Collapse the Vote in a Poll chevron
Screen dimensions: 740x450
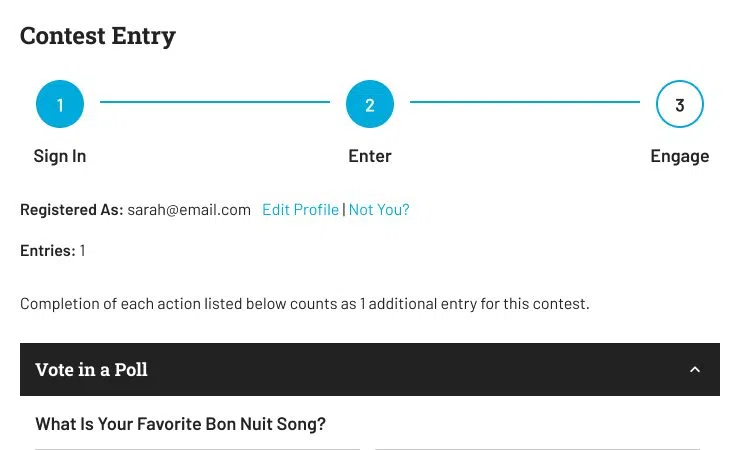coord(695,370)
